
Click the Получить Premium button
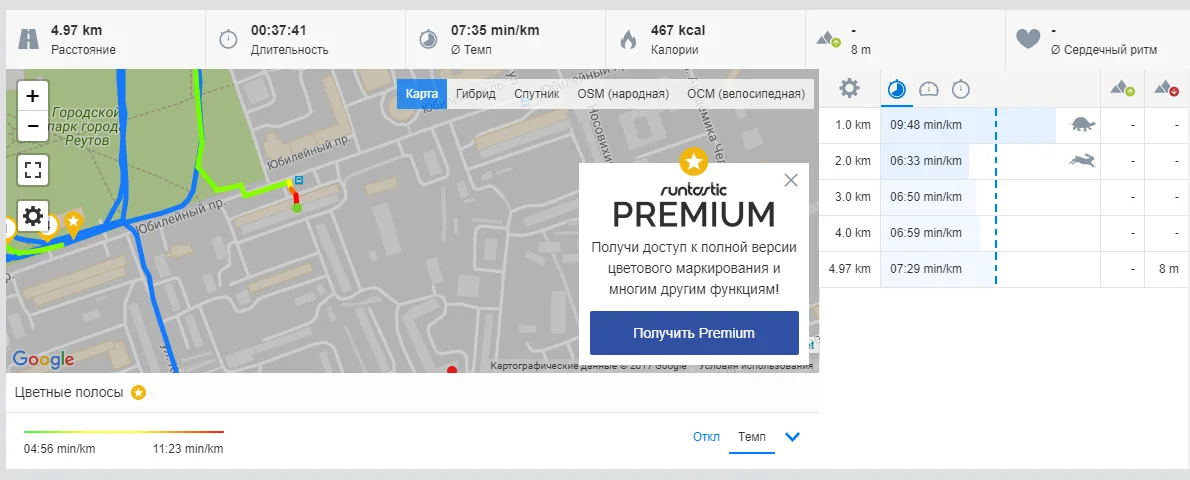pyautogui.click(x=694, y=333)
